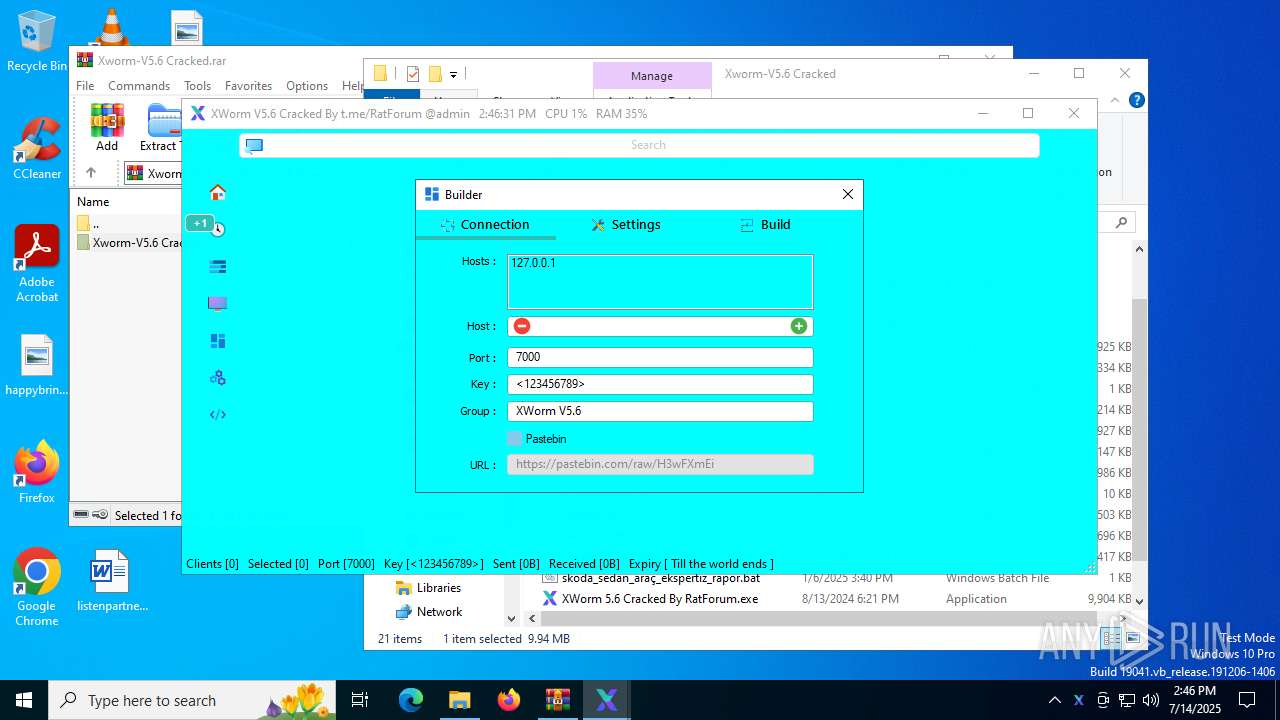Open Microsoft Edge from taskbar
This screenshot has width=1280, height=720.
pos(411,700)
